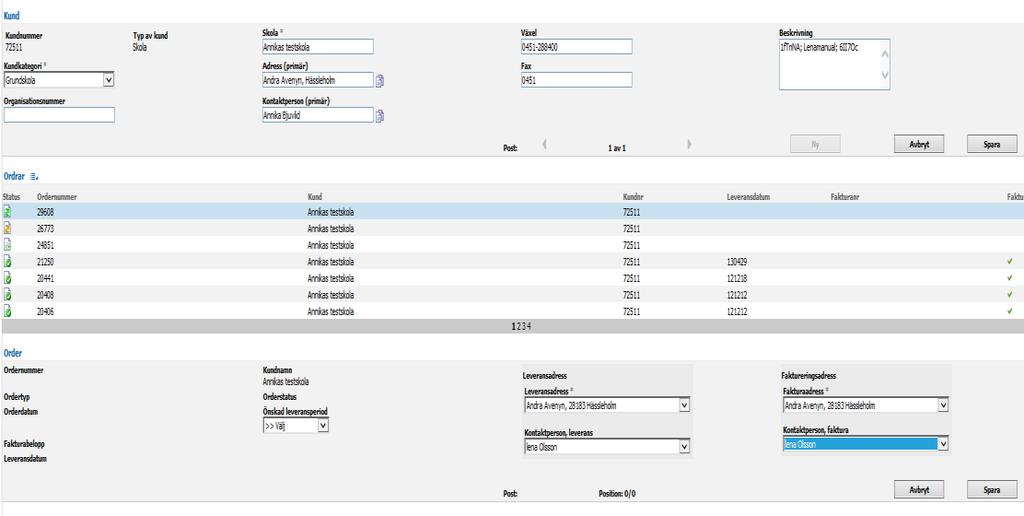Click Avbryt in the Kund section
The height and width of the screenshot is (516, 1024).
tap(919, 144)
